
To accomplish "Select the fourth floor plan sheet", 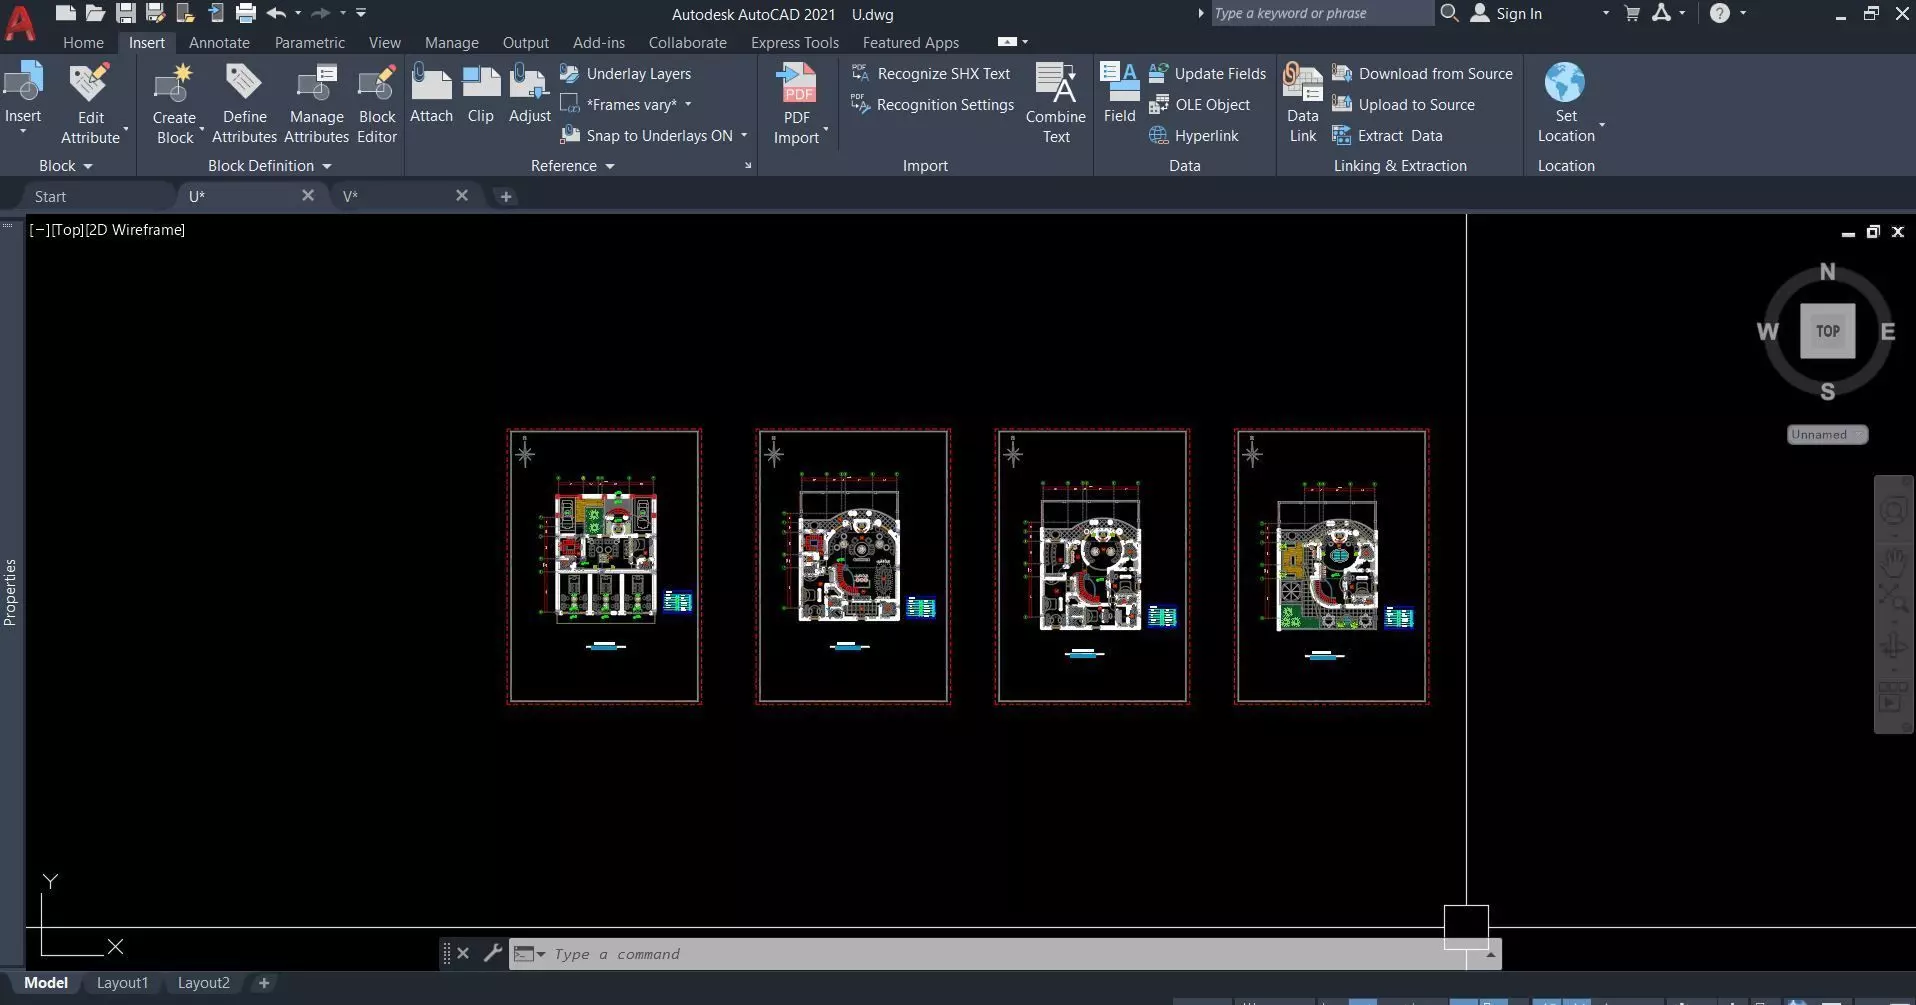I will [1331, 567].
